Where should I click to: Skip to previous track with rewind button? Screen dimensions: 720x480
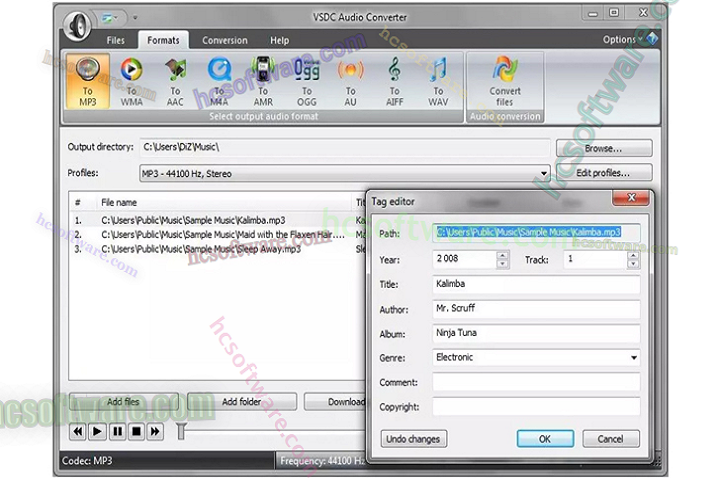[x=78, y=431]
